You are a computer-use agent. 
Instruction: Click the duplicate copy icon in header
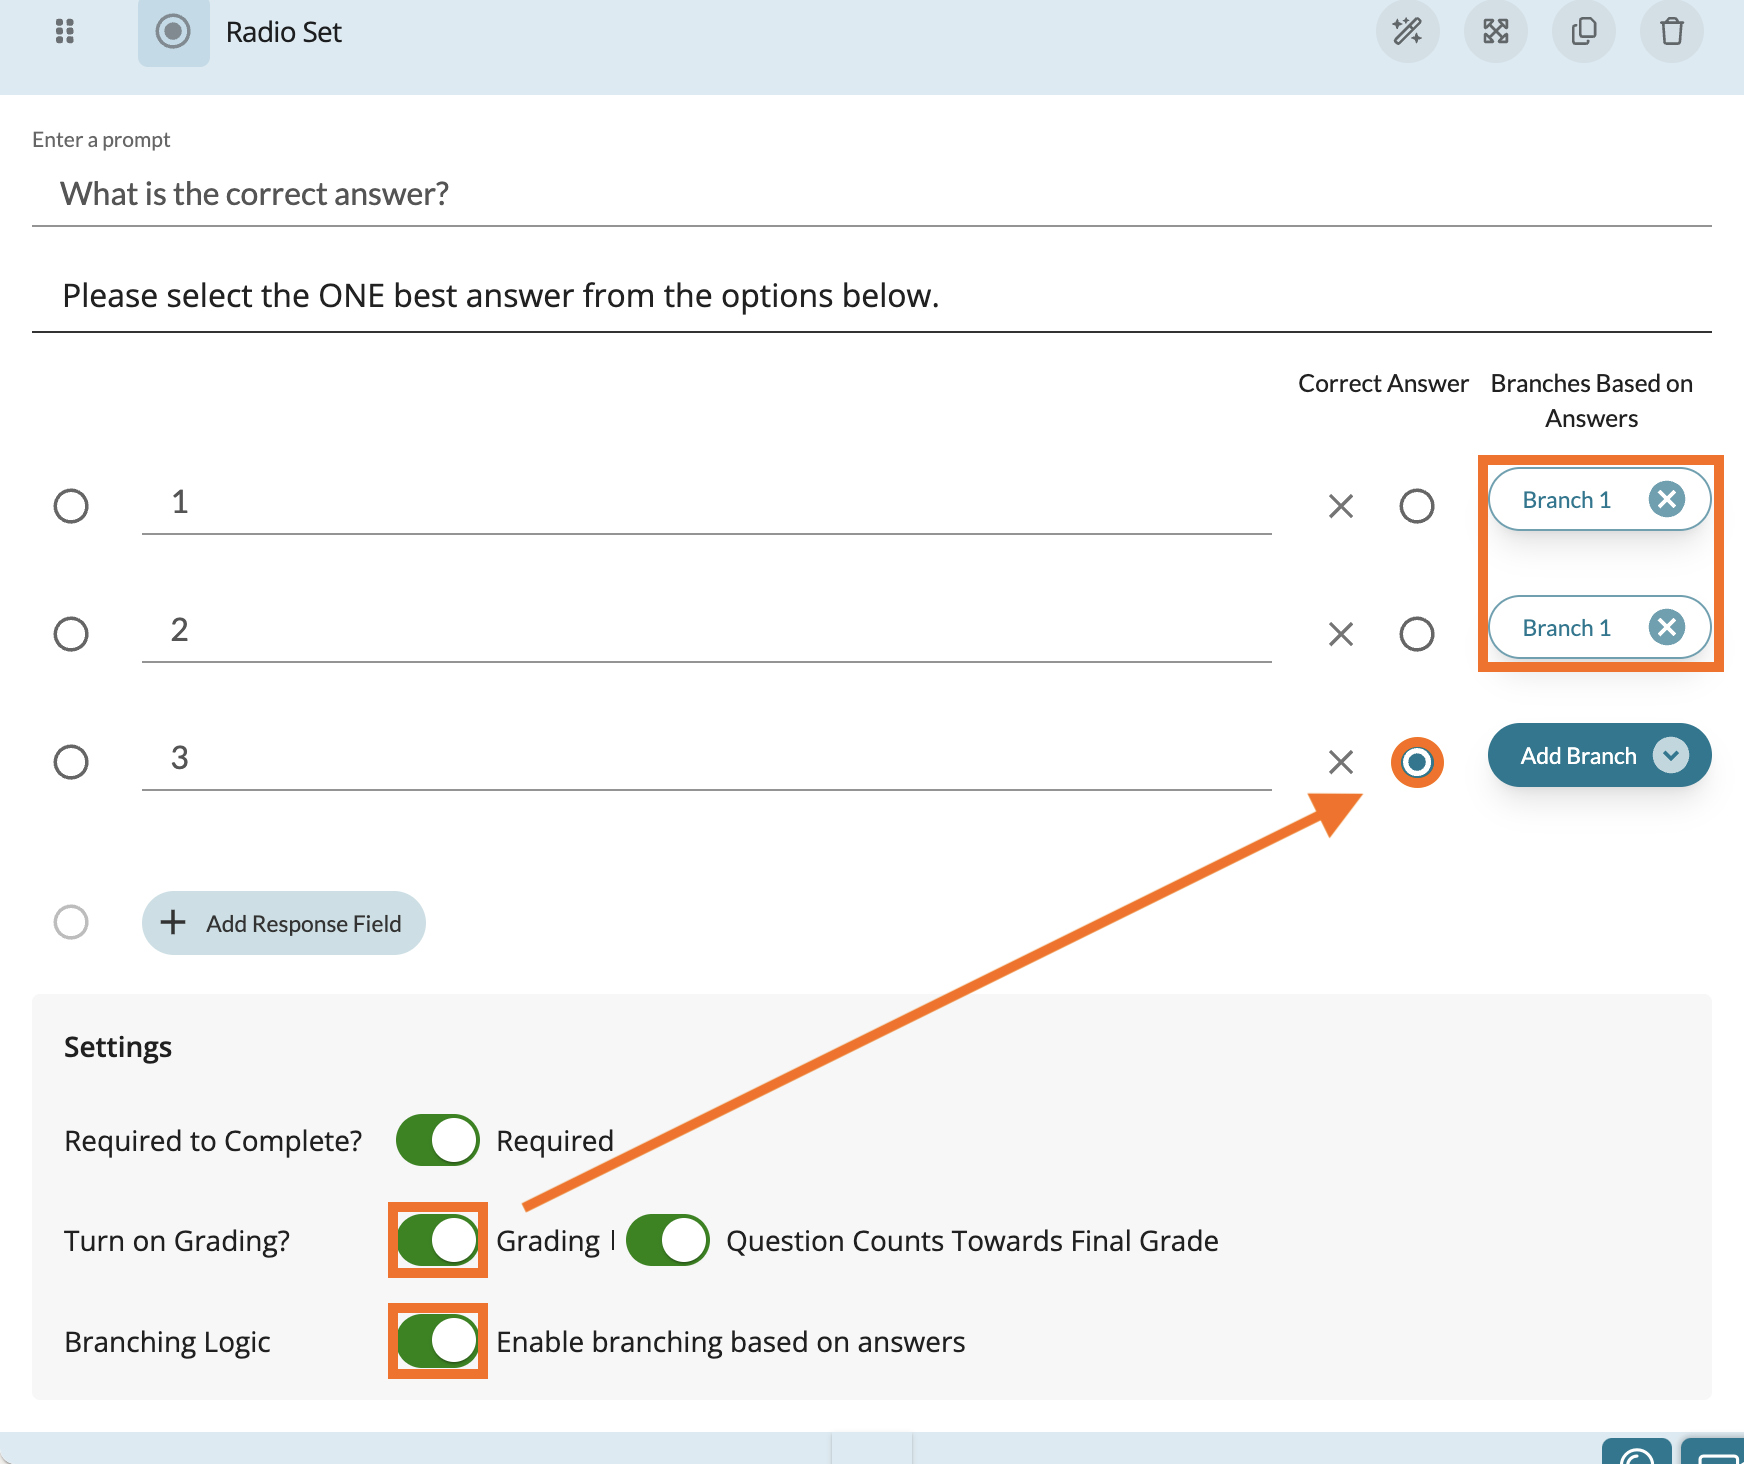pos(1583,32)
